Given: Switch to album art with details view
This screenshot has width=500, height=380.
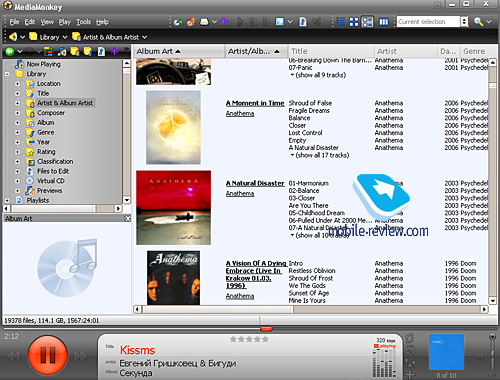Looking at the screenshot, I should (367, 22).
